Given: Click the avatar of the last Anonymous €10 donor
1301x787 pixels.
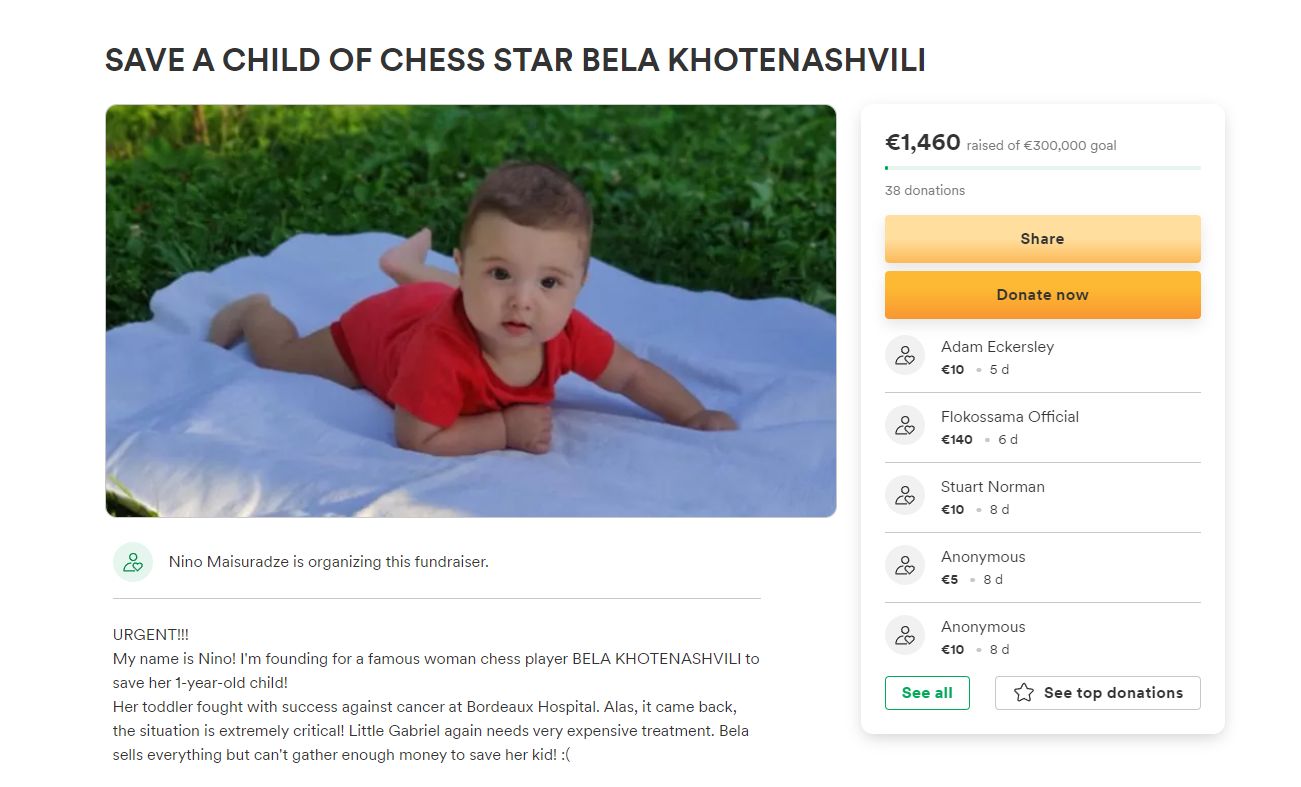Looking at the screenshot, I should pos(905,635).
